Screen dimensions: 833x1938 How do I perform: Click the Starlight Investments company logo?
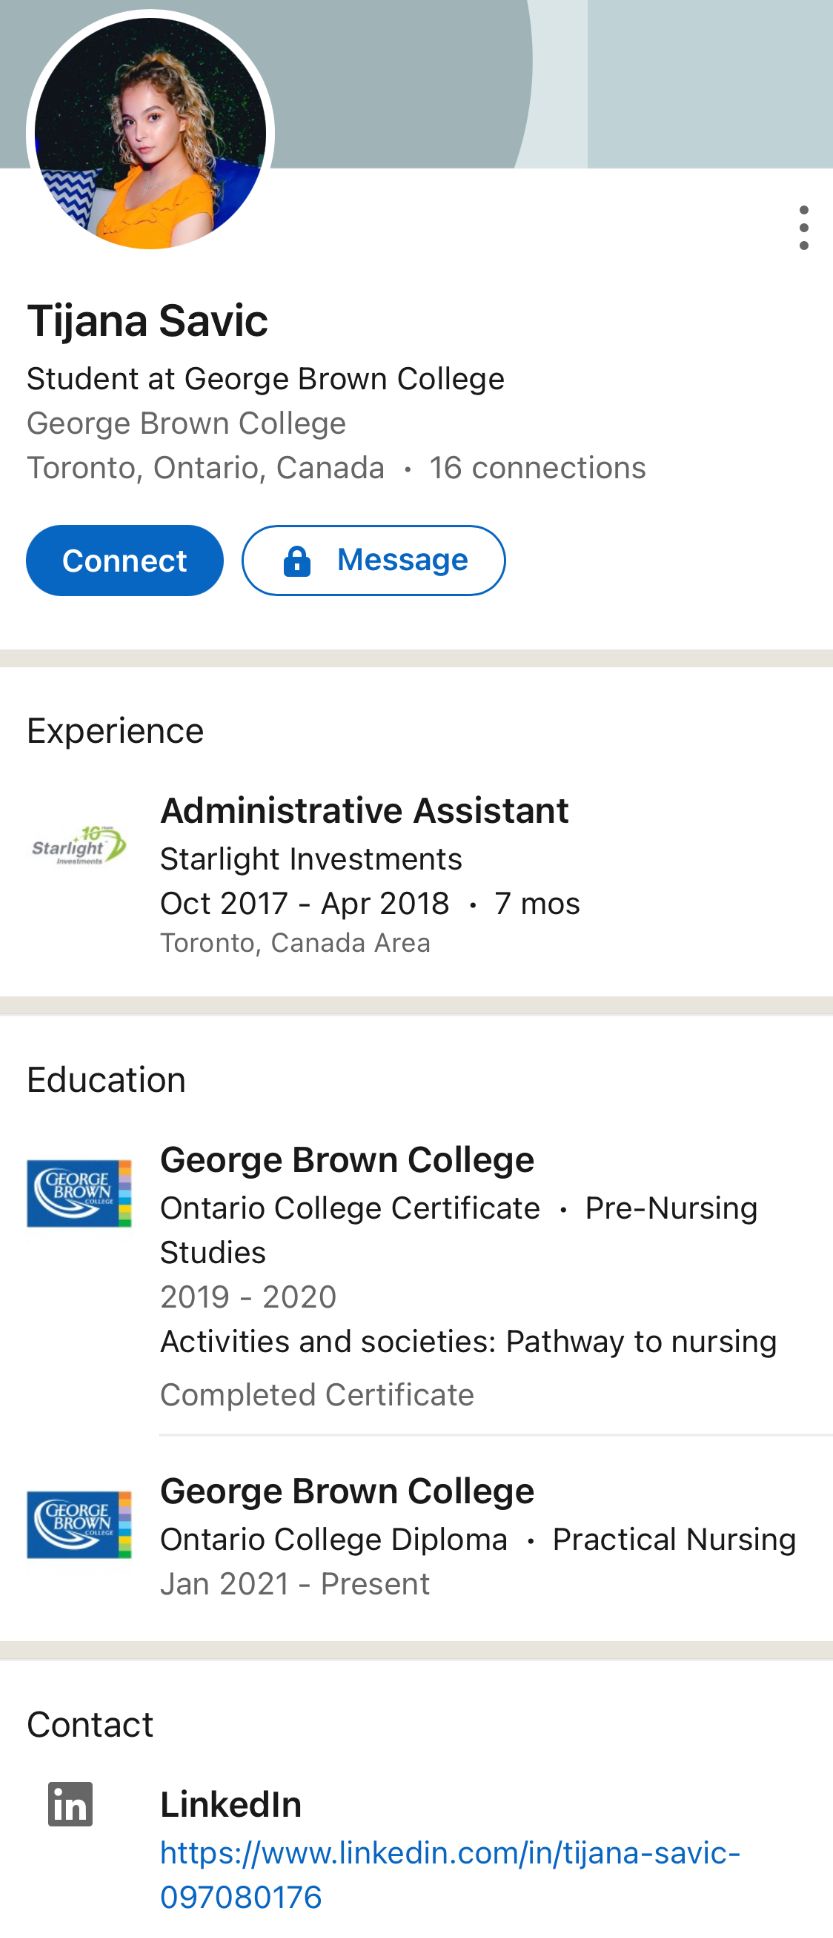pyautogui.click(x=79, y=846)
